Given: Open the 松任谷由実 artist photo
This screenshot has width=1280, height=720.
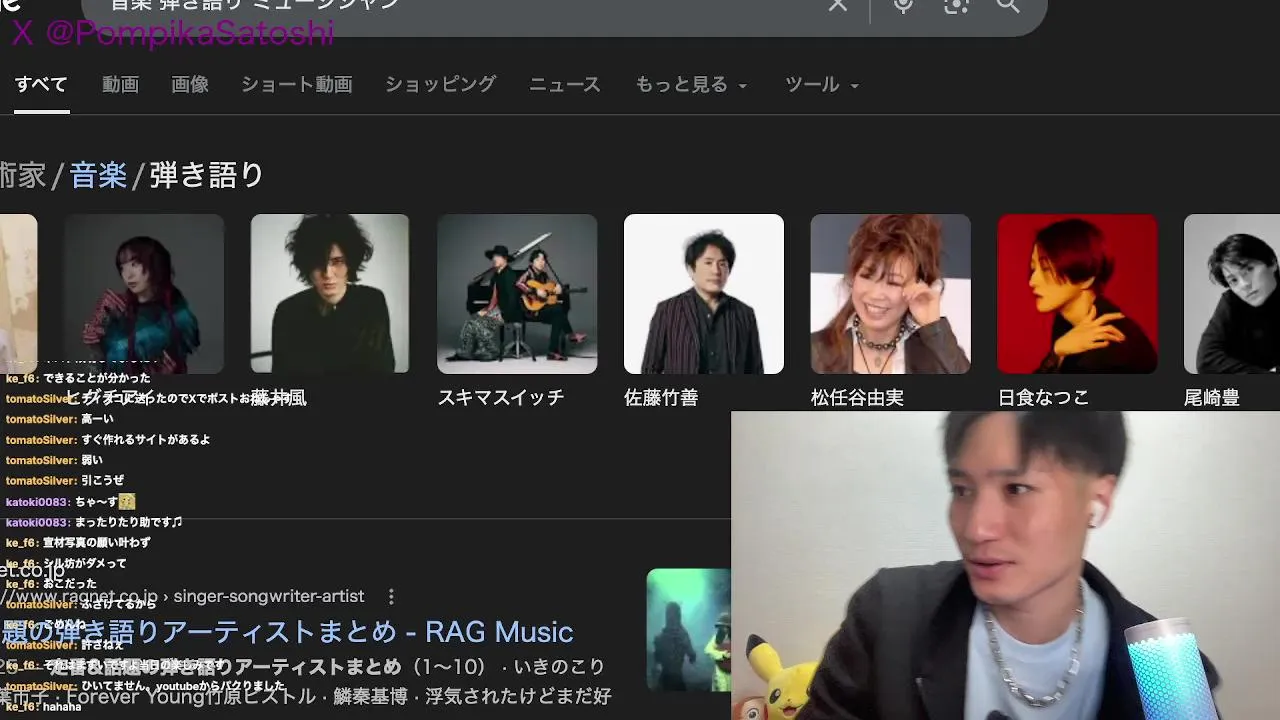Looking at the screenshot, I should tap(890, 294).
